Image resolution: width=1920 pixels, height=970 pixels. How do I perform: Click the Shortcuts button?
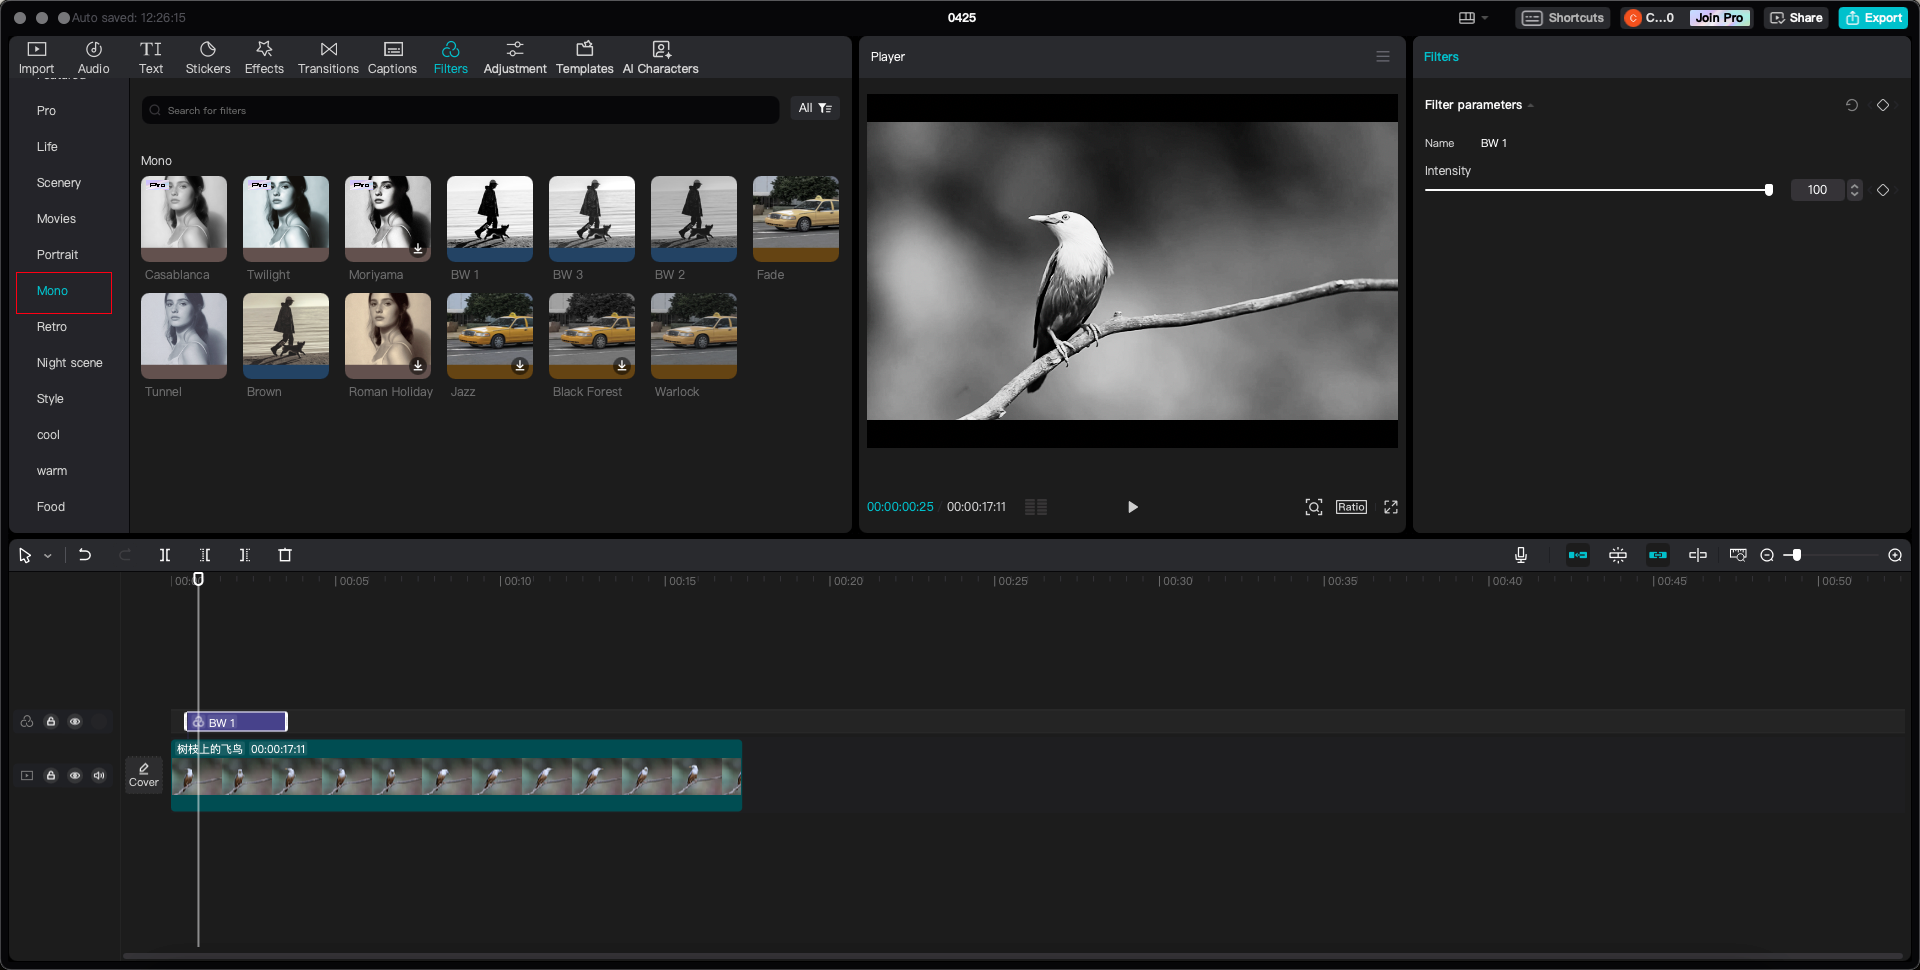coord(1563,18)
